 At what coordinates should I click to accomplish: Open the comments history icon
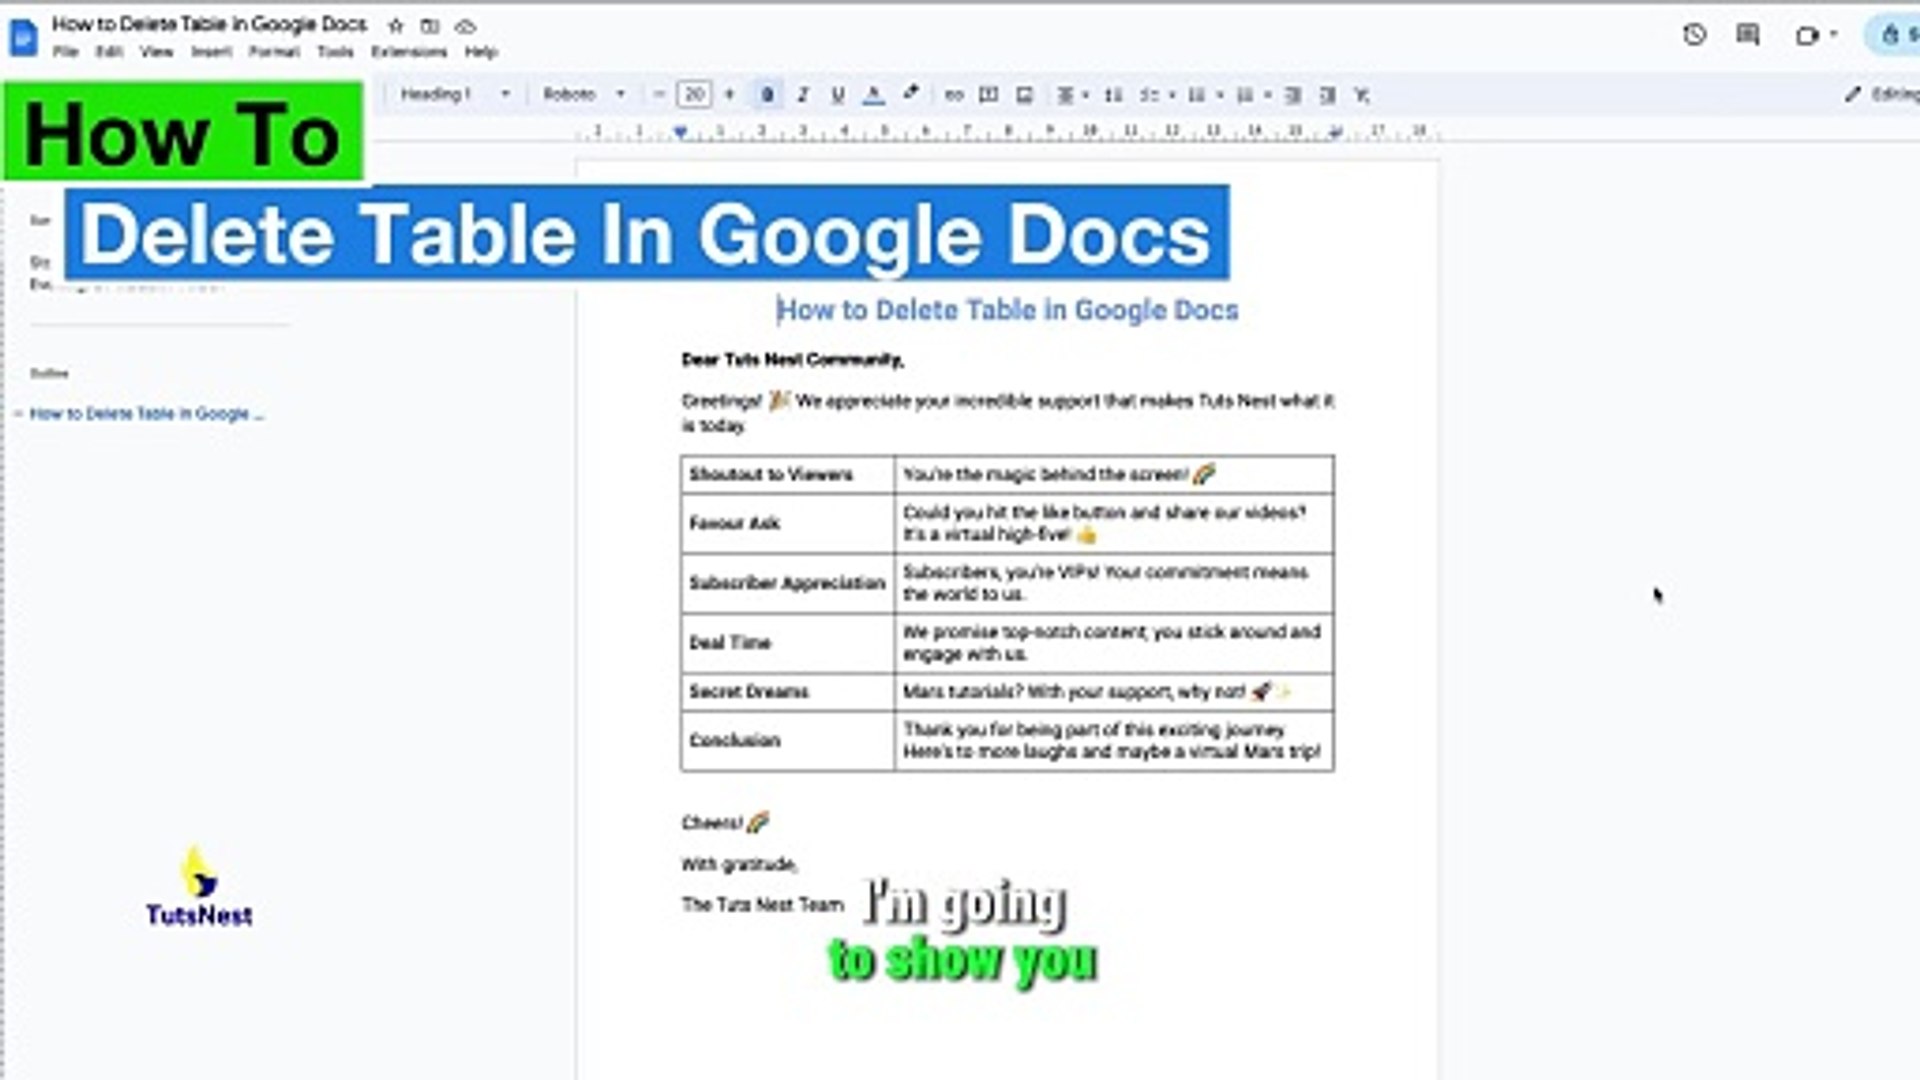[1747, 35]
